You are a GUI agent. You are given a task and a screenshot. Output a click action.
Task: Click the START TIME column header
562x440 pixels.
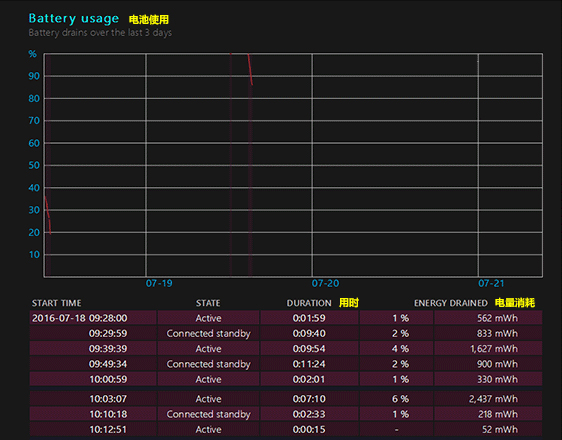click(x=56, y=303)
